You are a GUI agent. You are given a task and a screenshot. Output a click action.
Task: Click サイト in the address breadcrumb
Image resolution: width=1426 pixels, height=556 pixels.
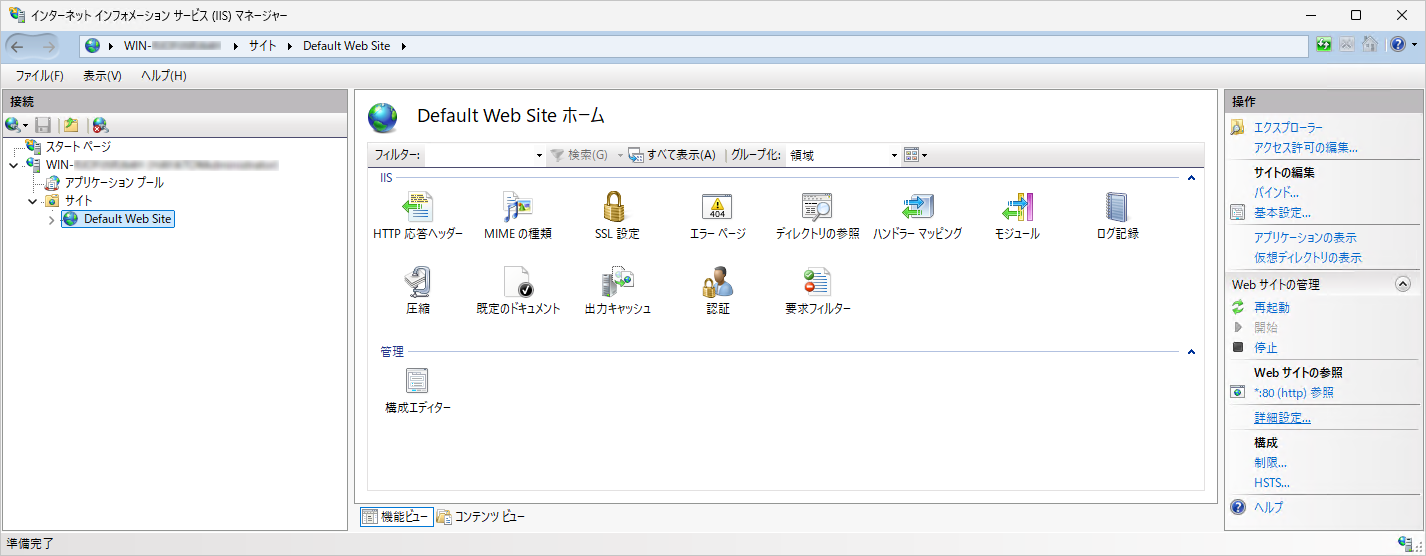coord(263,46)
